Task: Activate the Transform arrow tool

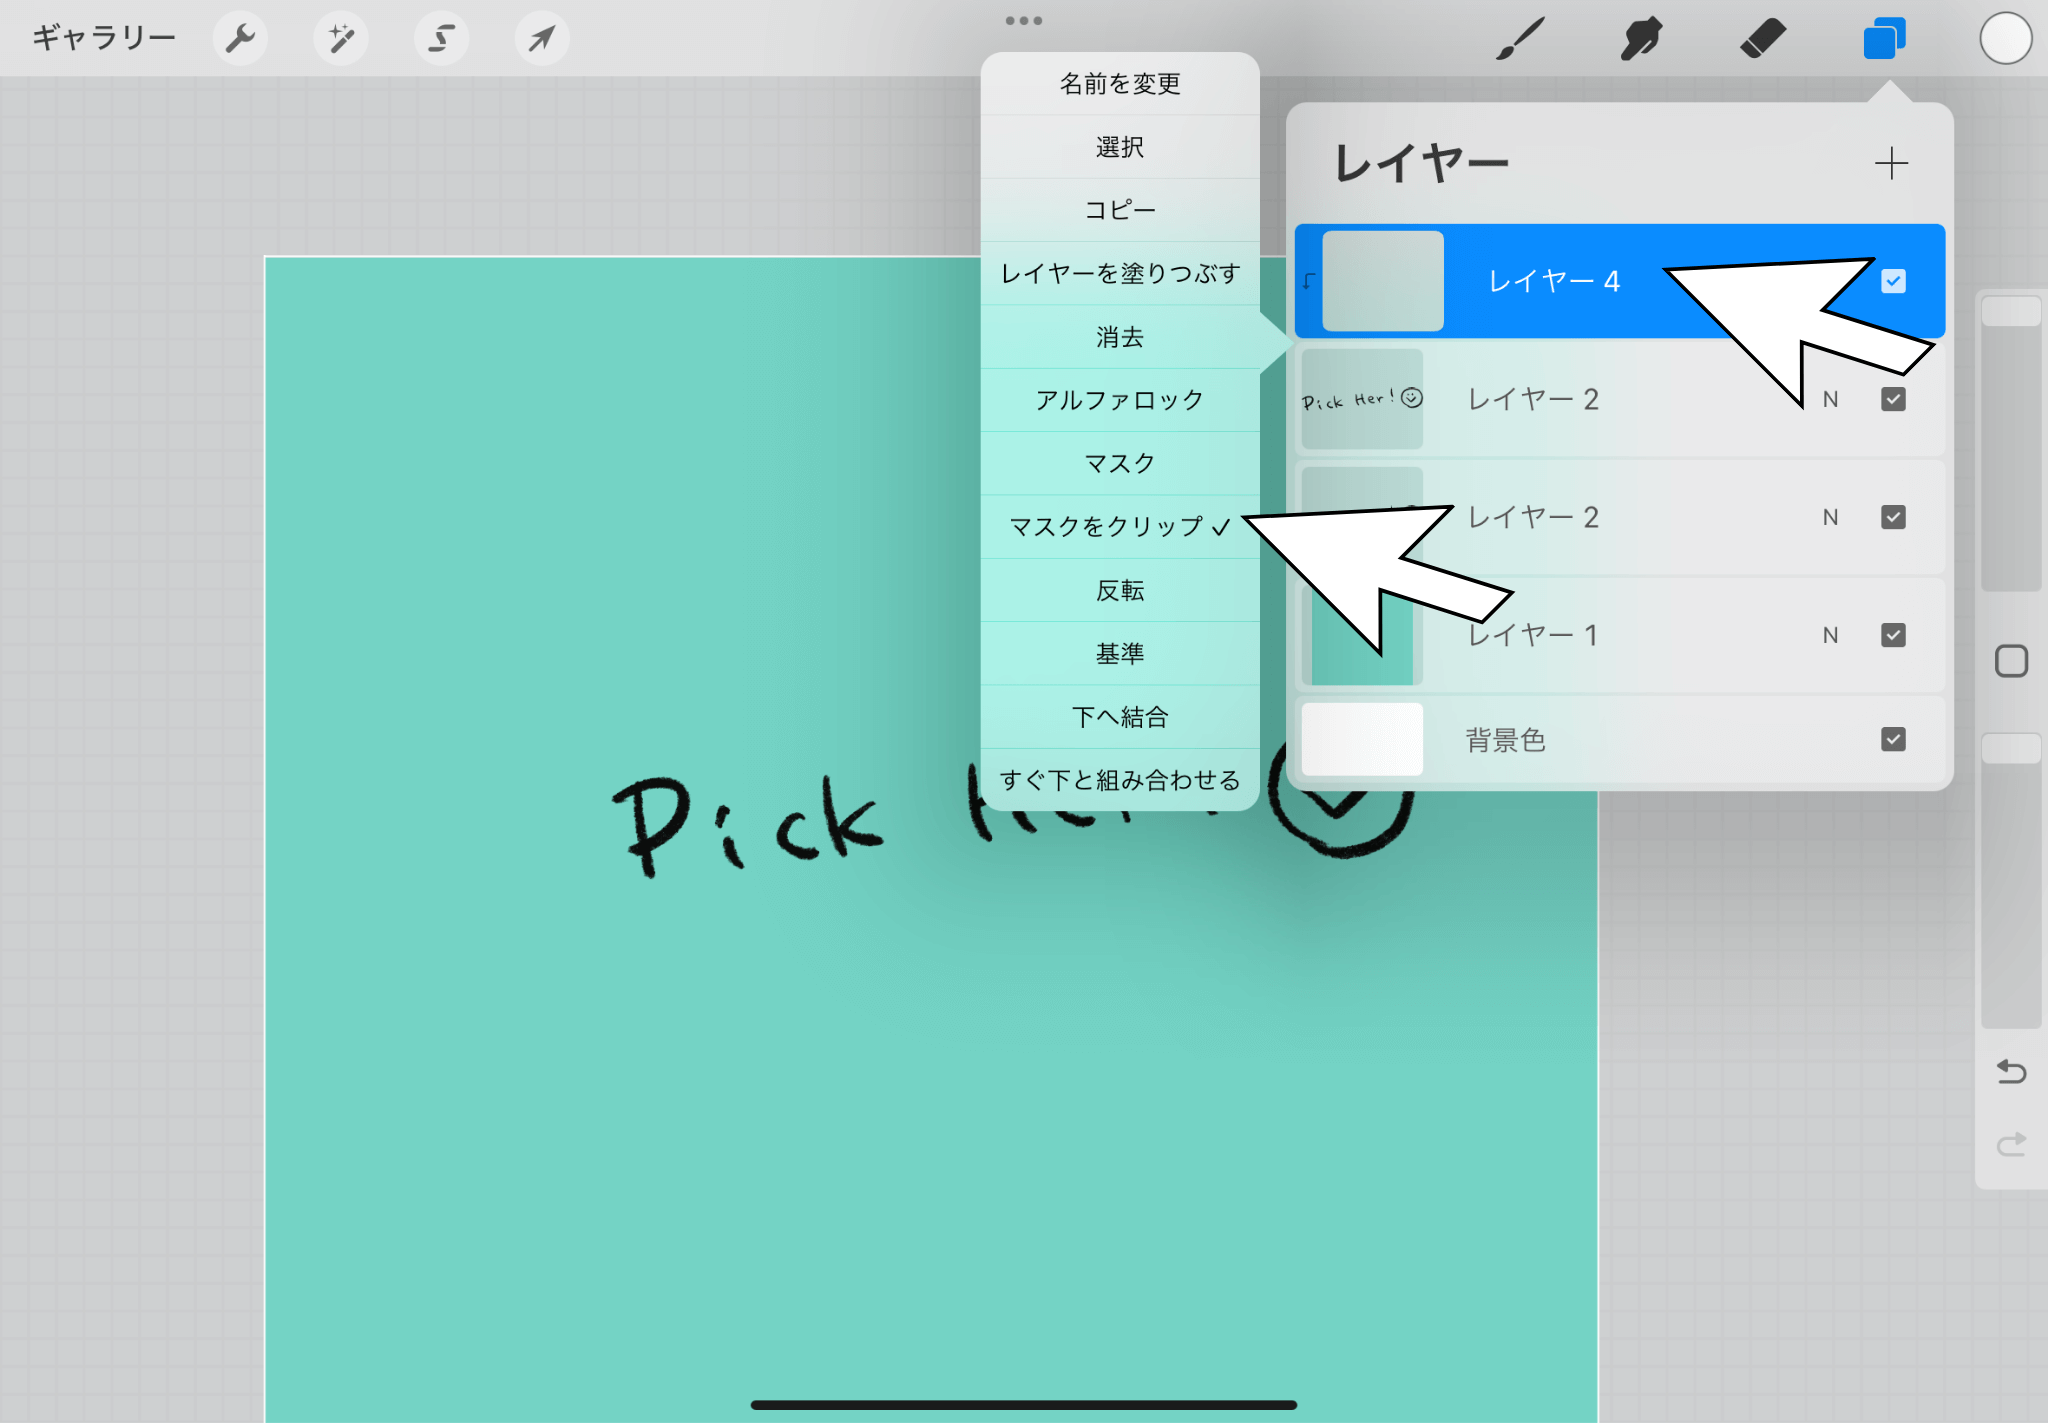Action: point(542,39)
